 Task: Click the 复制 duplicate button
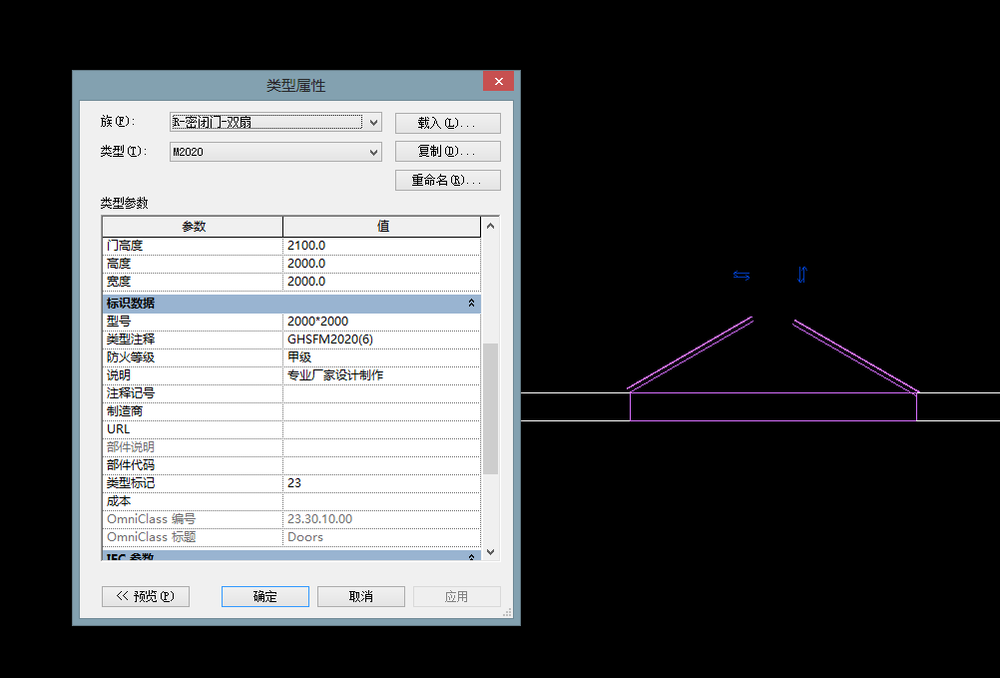click(x=448, y=151)
